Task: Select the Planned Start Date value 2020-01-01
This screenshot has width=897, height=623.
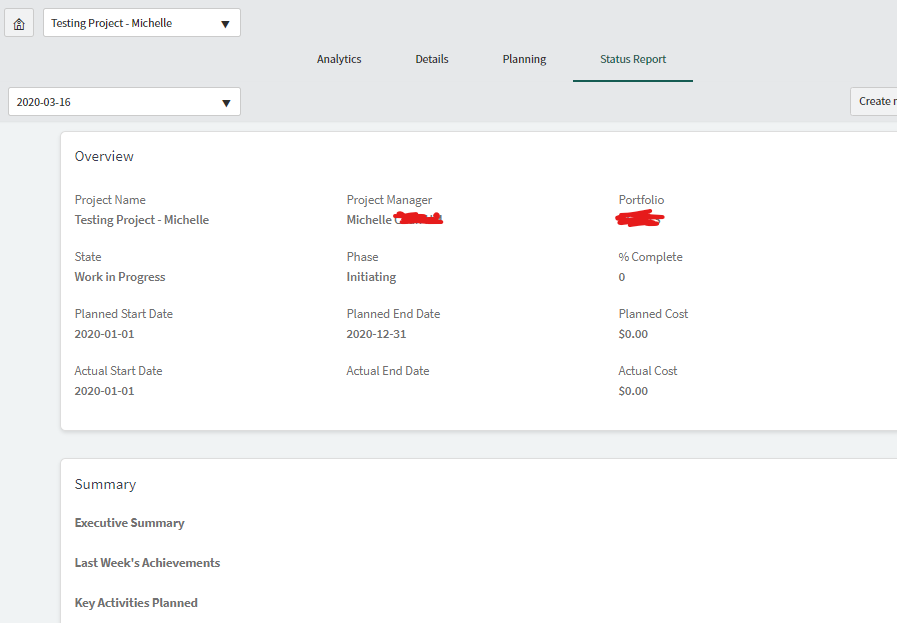Action: [x=104, y=333]
